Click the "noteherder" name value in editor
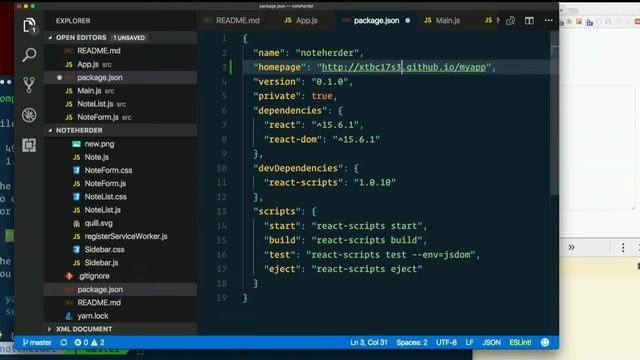Screen dimensions: 640x360 point(327,53)
